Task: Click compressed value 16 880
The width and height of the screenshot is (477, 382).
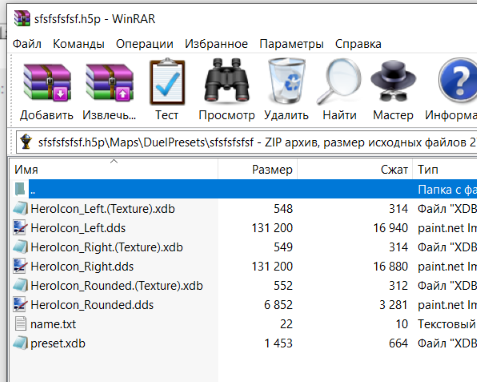Action: (390, 266)
